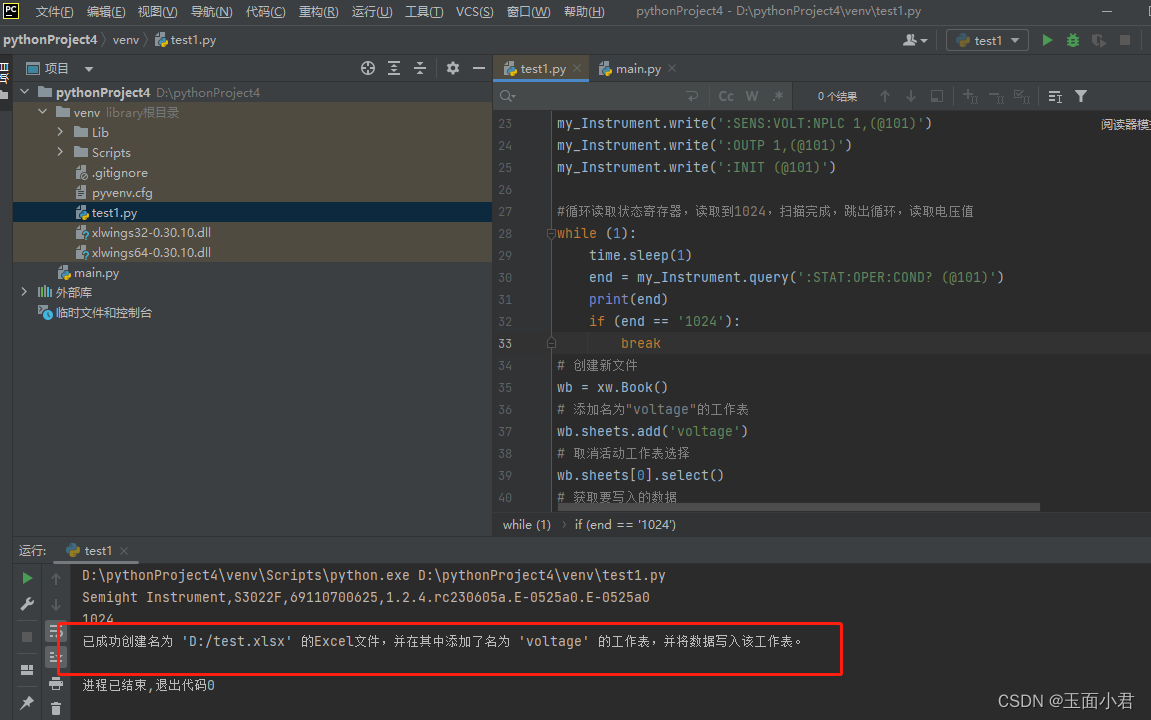Print the console output
This screenshot has height=720, width=1151.
tap(56, 684)
